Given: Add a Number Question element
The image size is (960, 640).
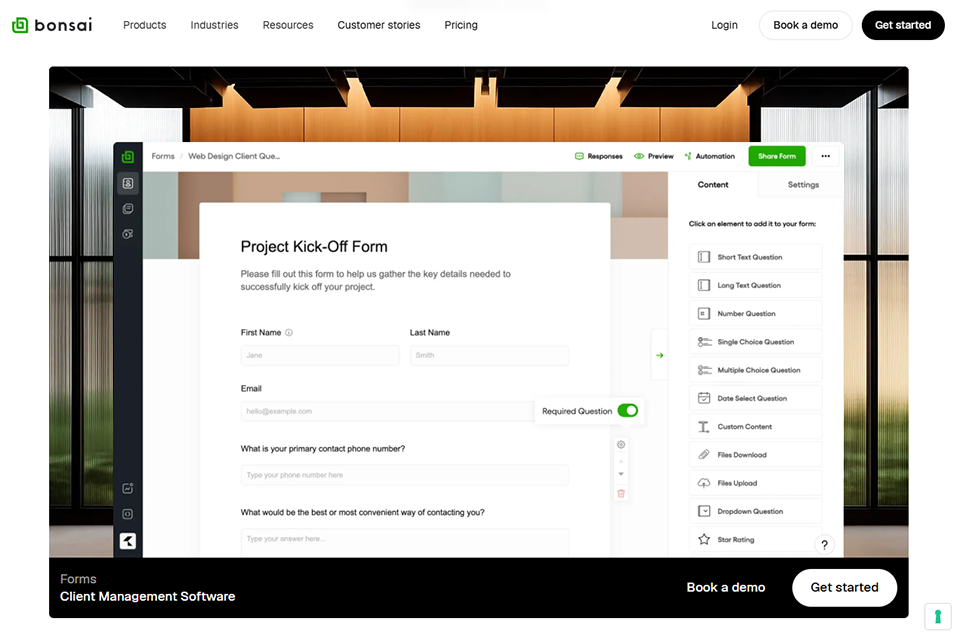Looking at the screenshot, I should click(755, 314).
